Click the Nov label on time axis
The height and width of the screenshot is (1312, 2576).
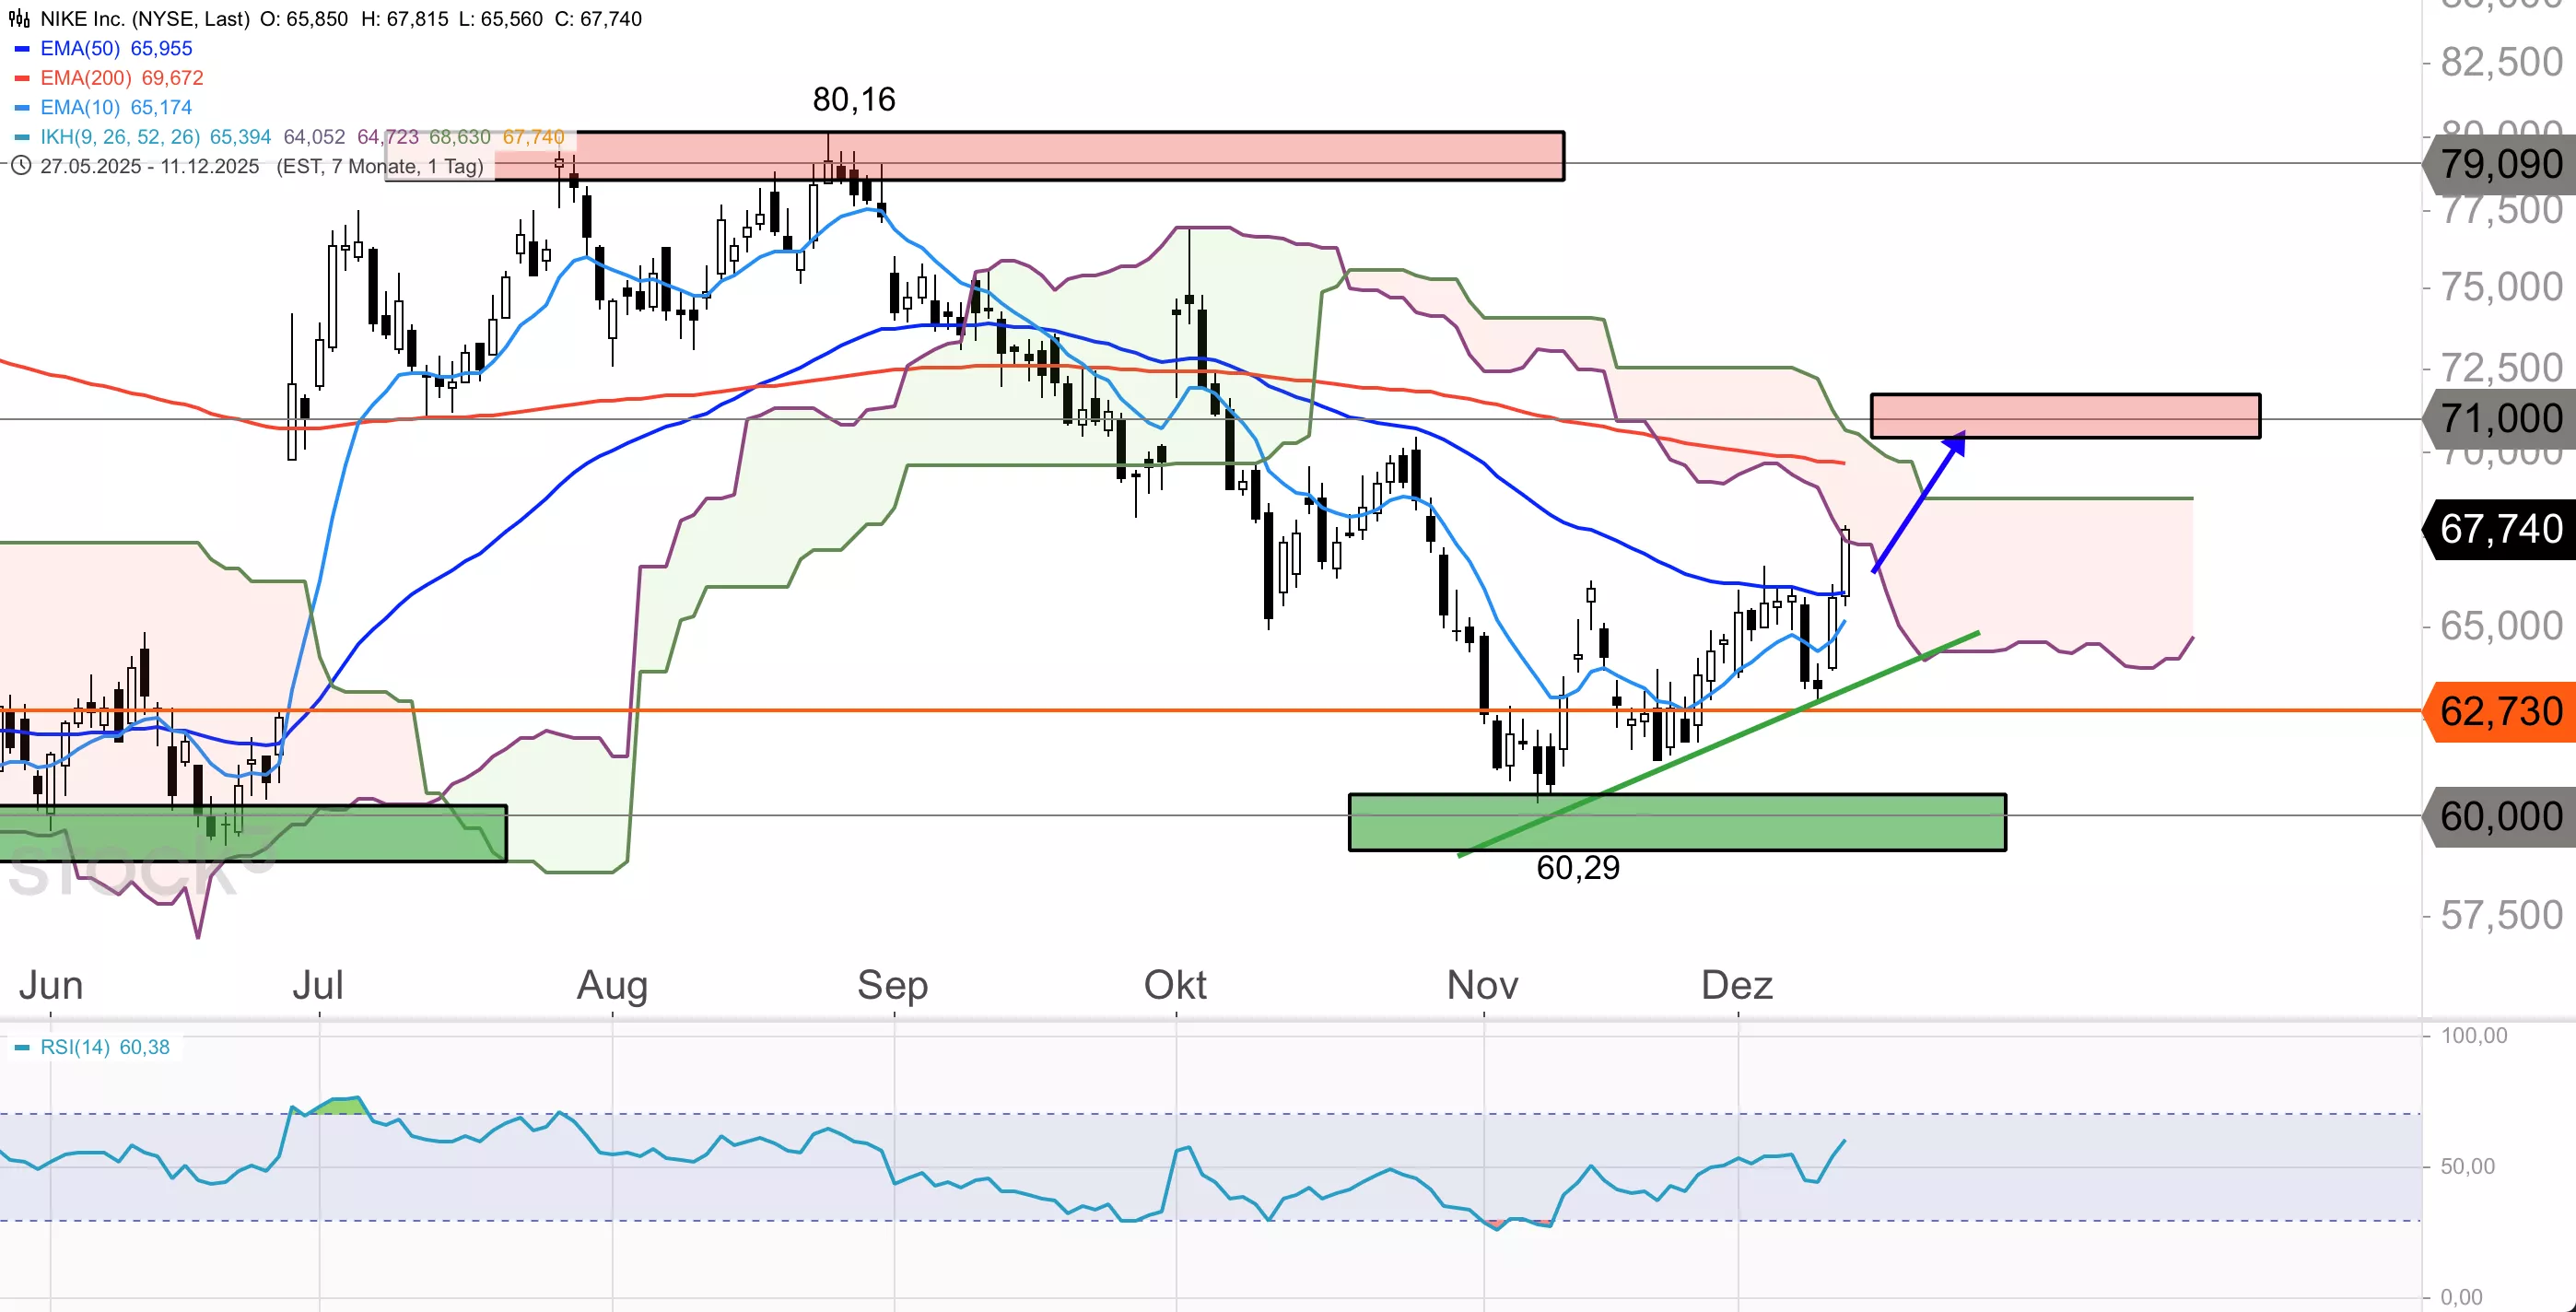[x=1482, y=986]
